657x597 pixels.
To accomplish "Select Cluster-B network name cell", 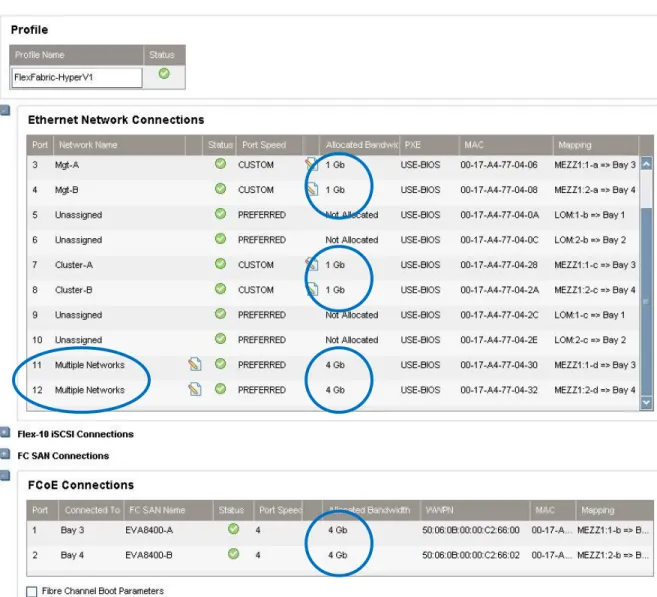I will click(x=73, y=290).
